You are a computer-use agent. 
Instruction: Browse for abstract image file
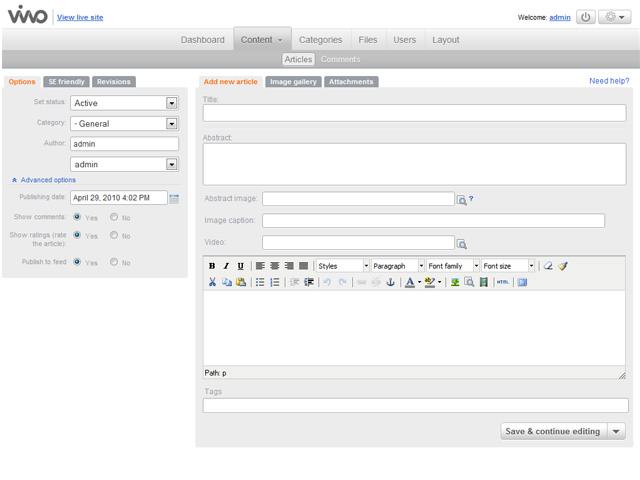(462, 200)
